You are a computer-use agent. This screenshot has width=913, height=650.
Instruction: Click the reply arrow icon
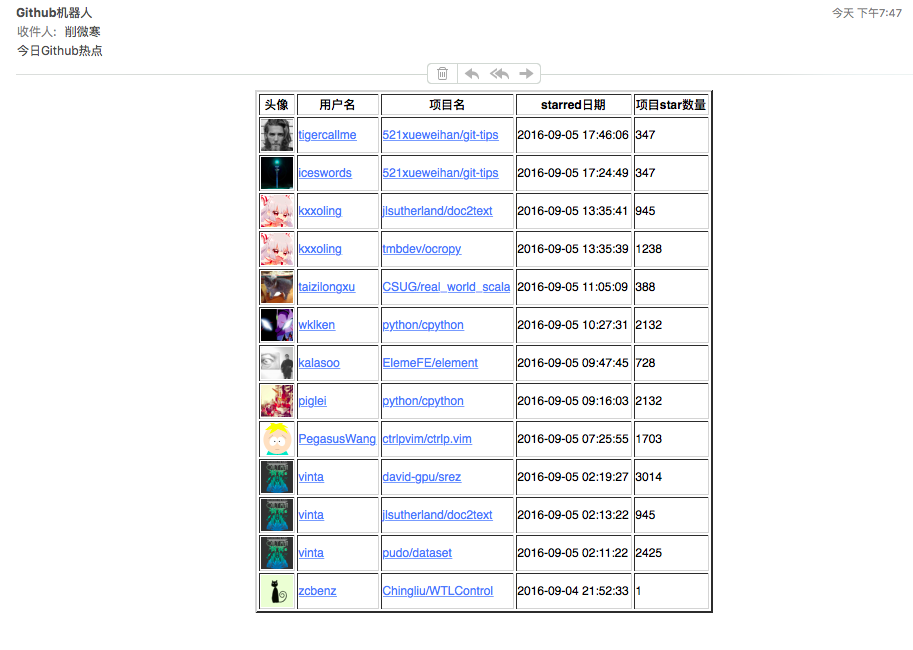pyautogui.click(x=472, y=73)
